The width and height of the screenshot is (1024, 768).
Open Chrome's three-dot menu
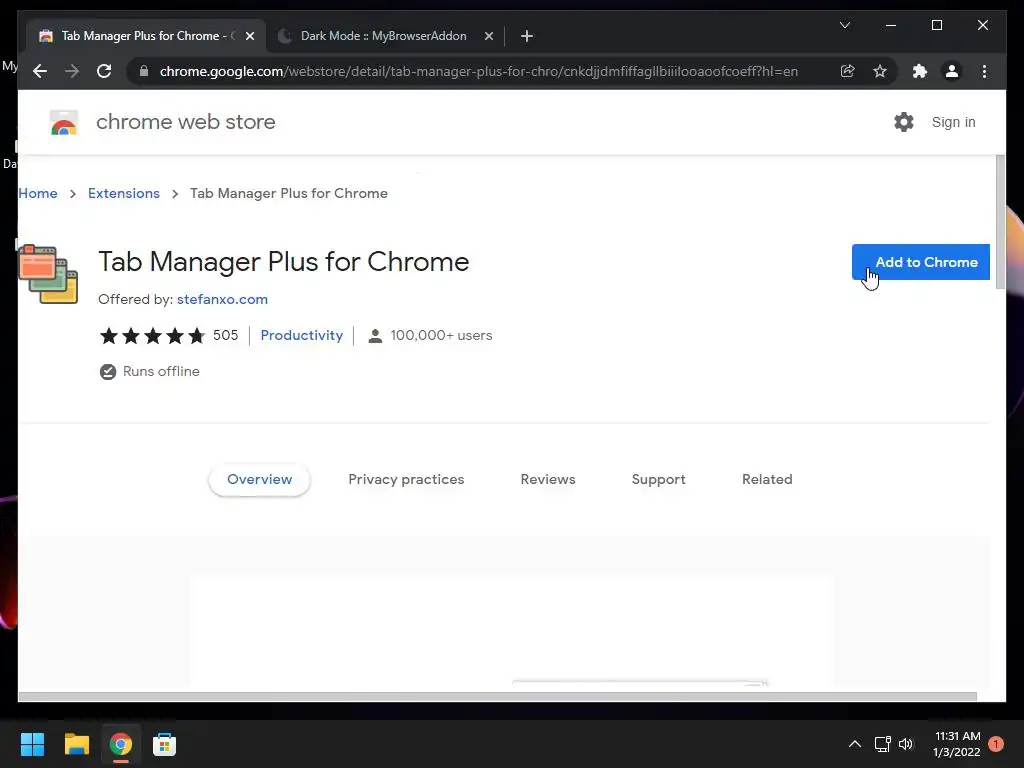pos(984,71)
